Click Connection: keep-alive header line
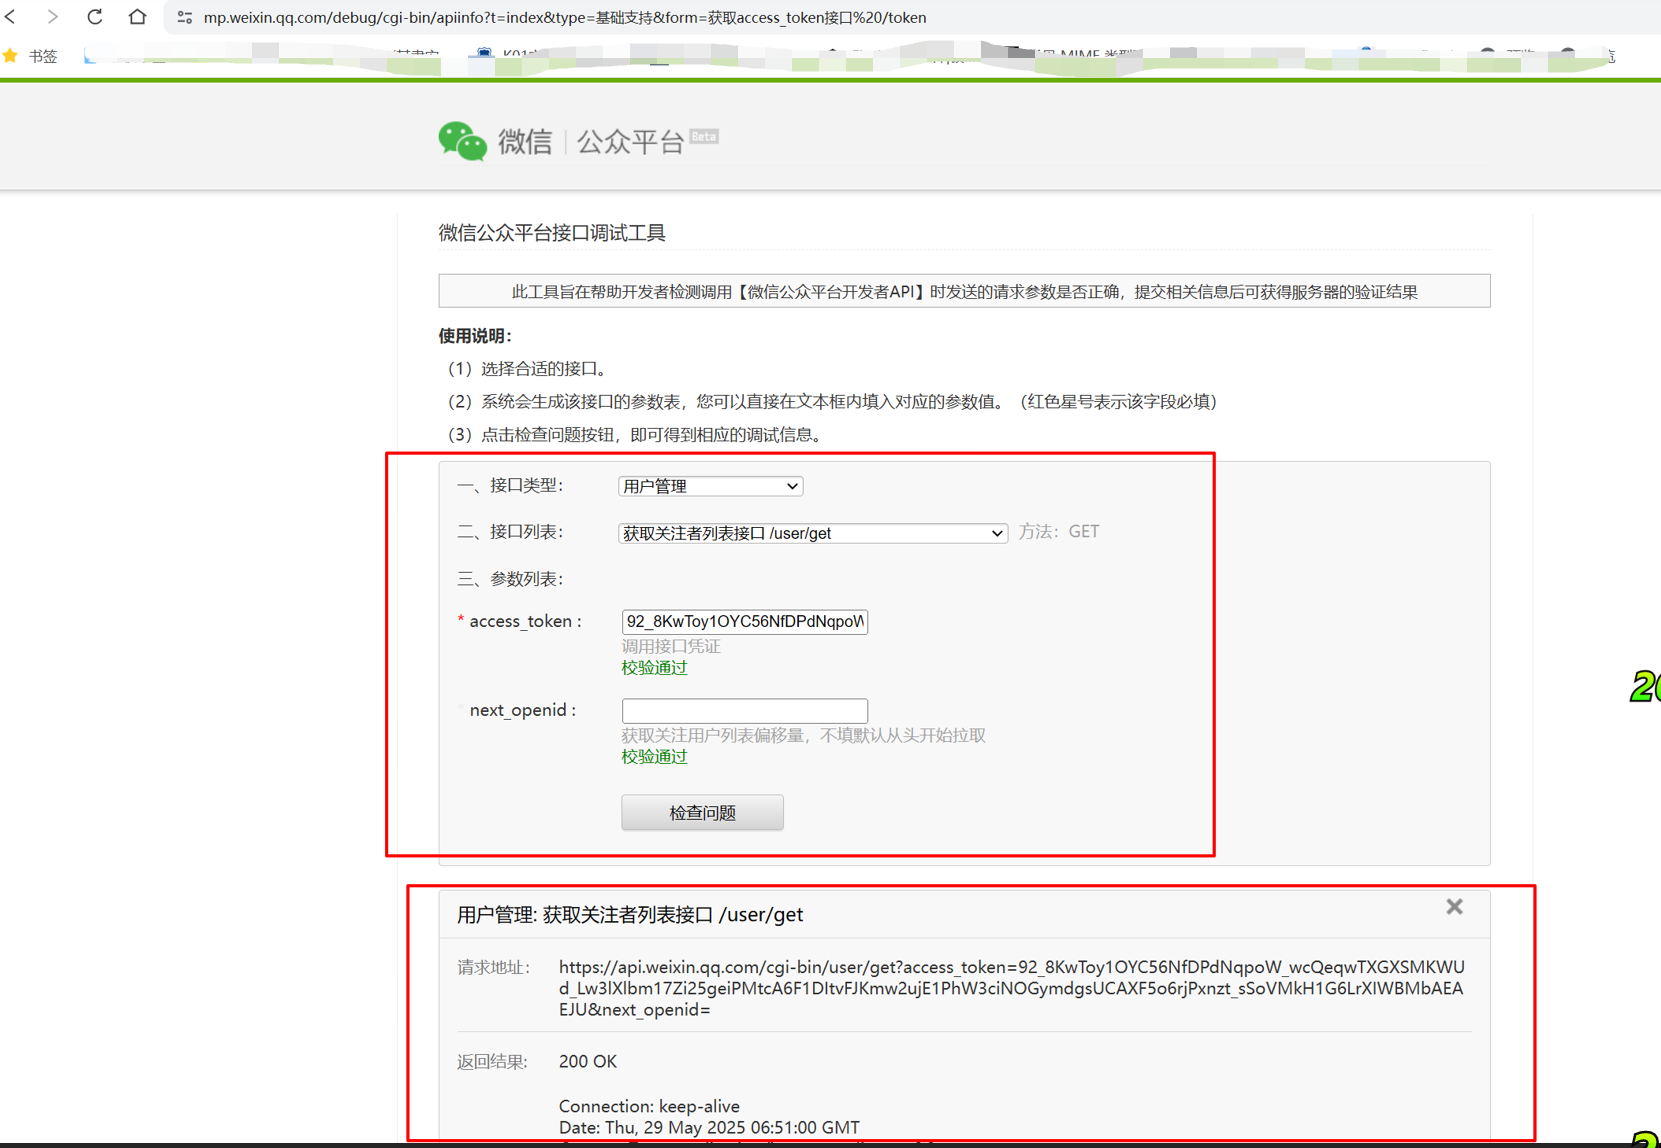The width and height of the screenshot is (1661, 1148). pyautogui.click(x=649, y=1106)
